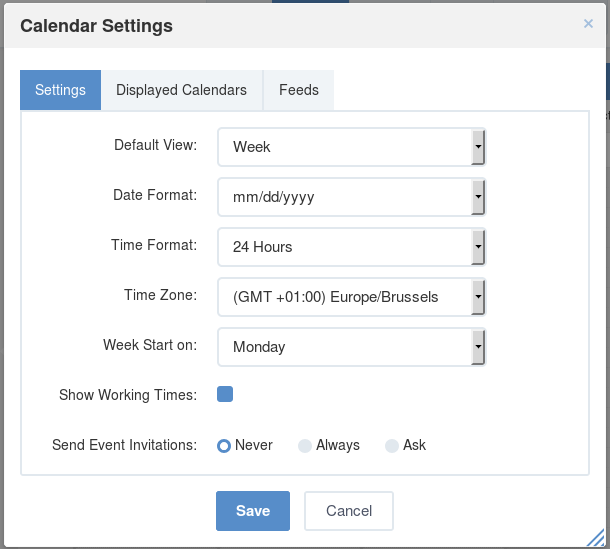Select Never for event invitations
The height and width of the screenshot is (549, 610).
224,446
